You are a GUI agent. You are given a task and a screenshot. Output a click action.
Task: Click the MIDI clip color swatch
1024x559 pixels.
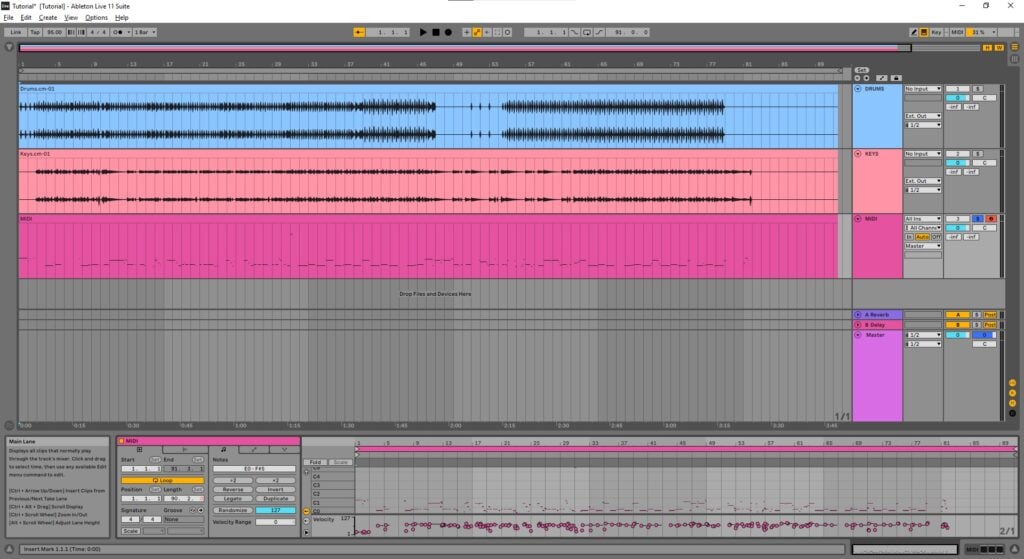pyautogui.click(x=121, y=441)
